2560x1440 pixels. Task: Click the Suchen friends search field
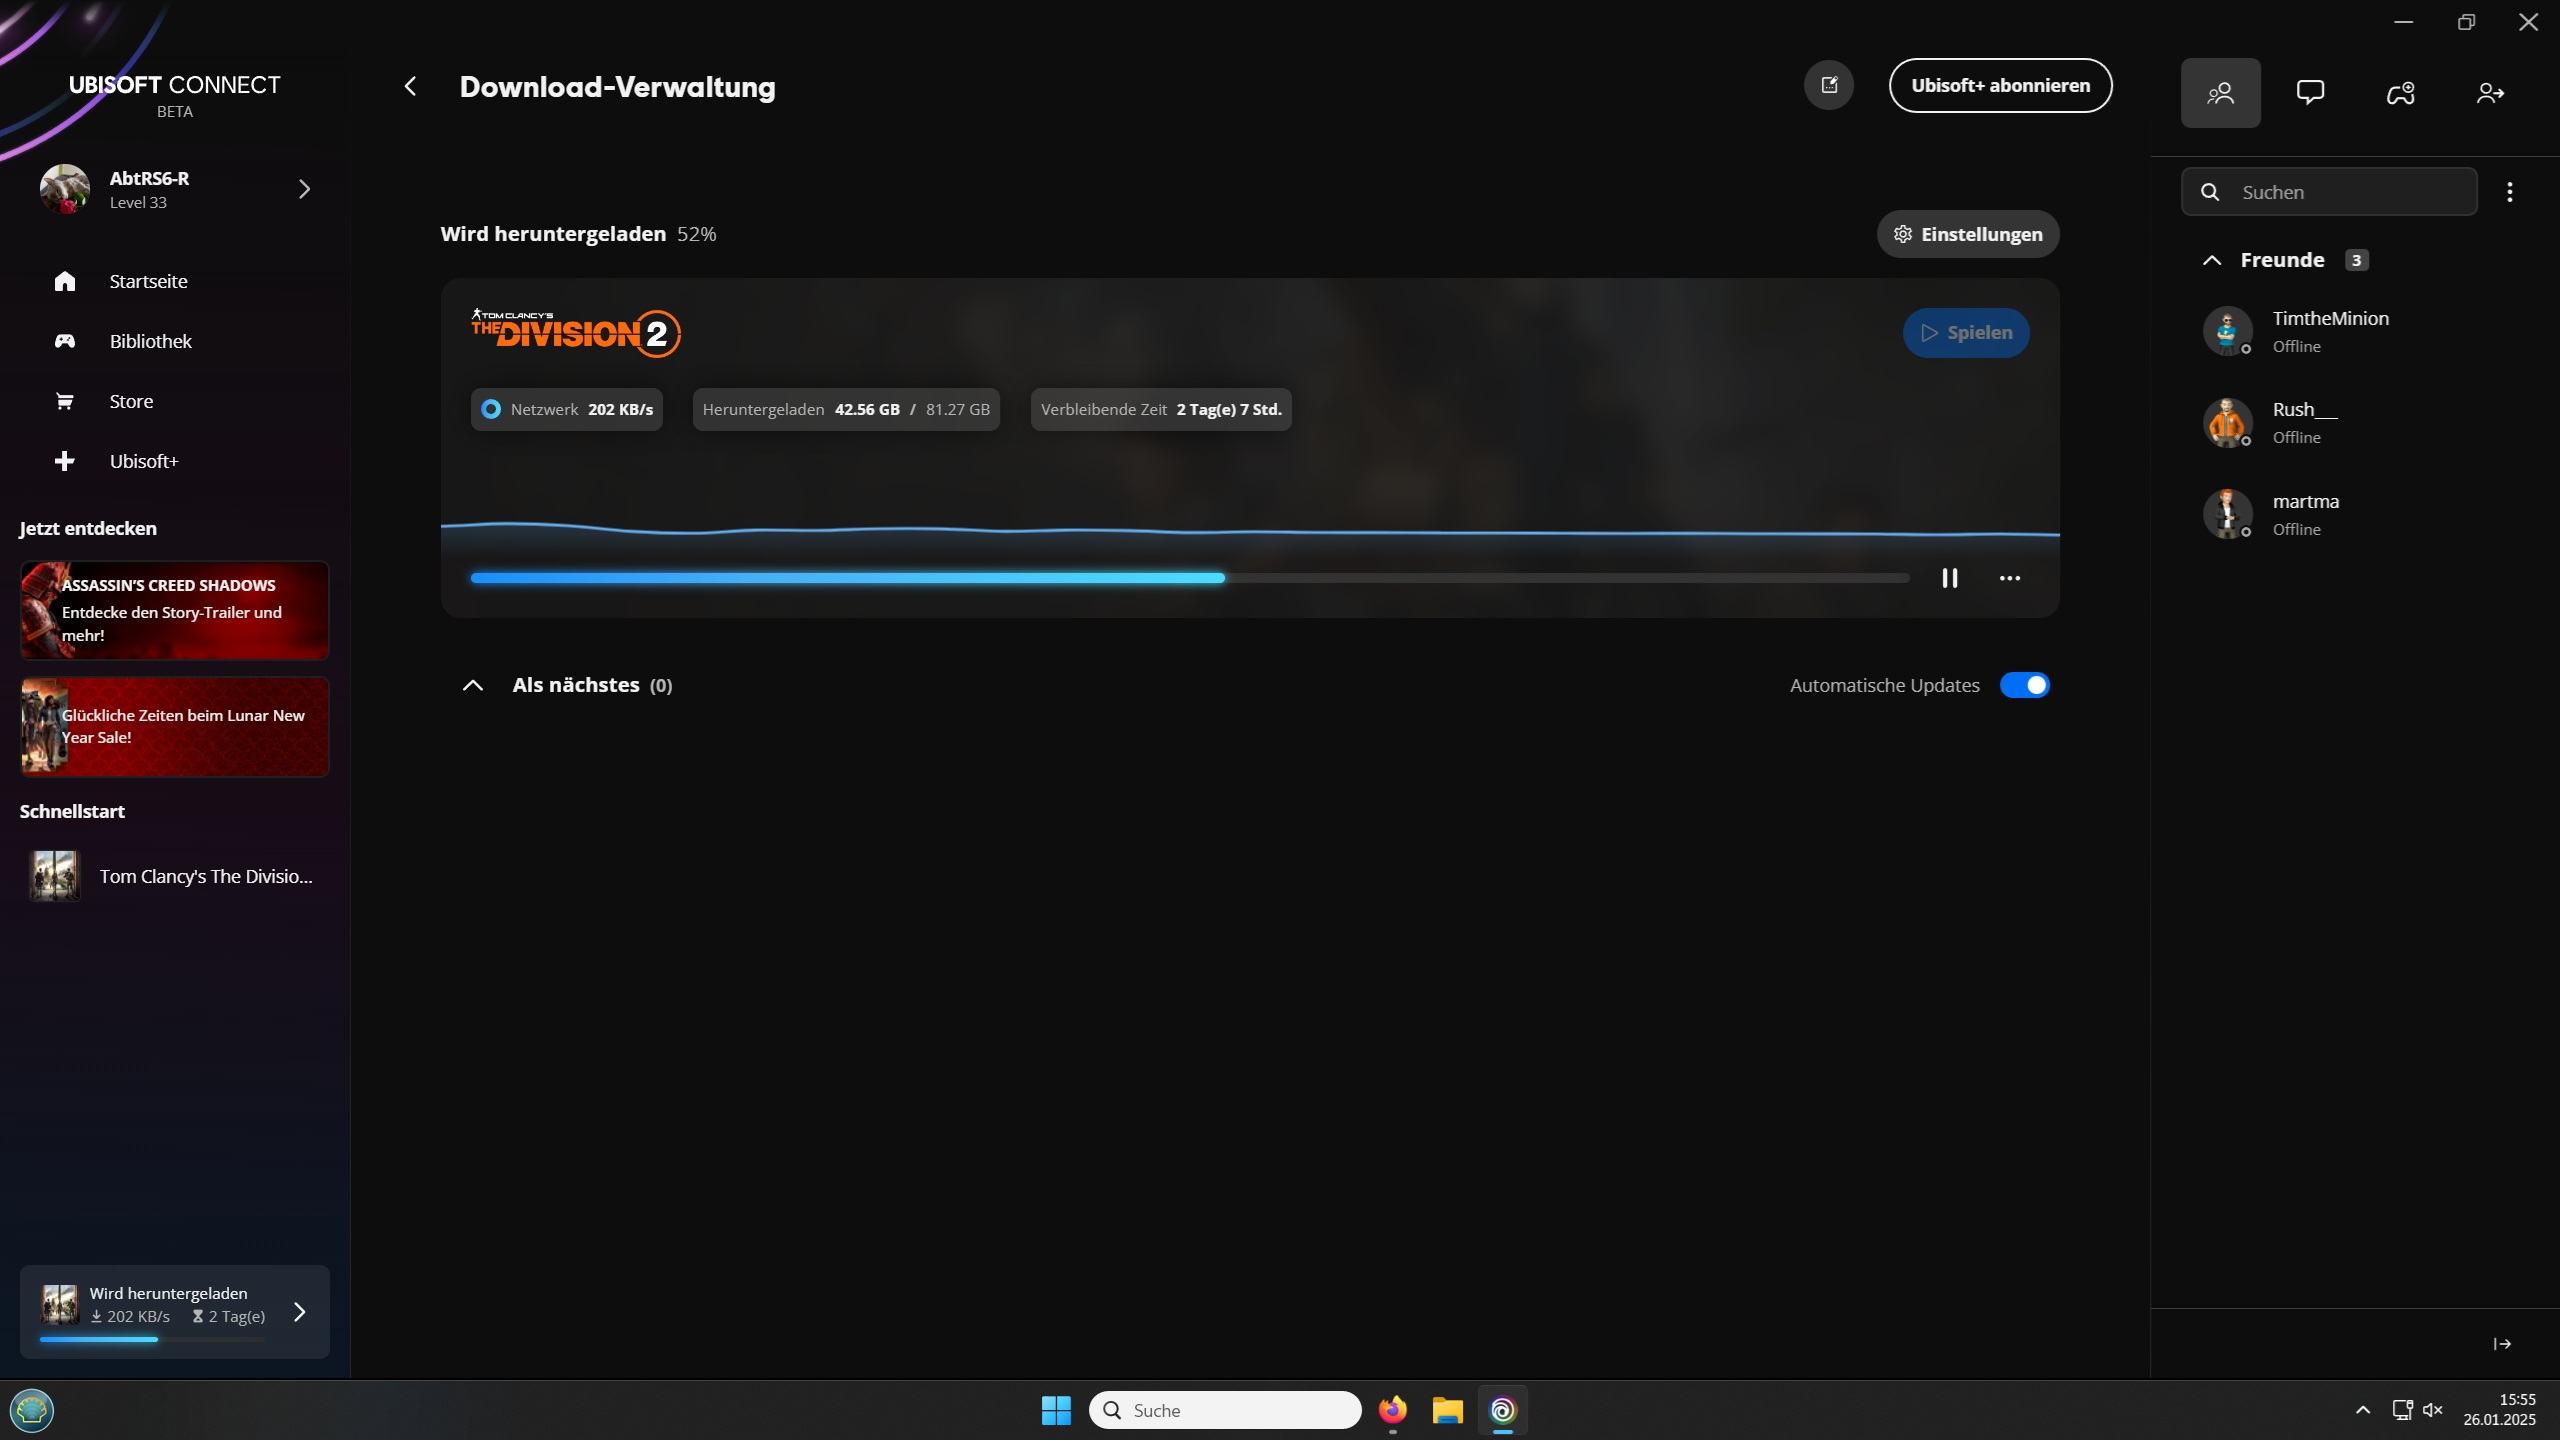tap(2329, 192)
